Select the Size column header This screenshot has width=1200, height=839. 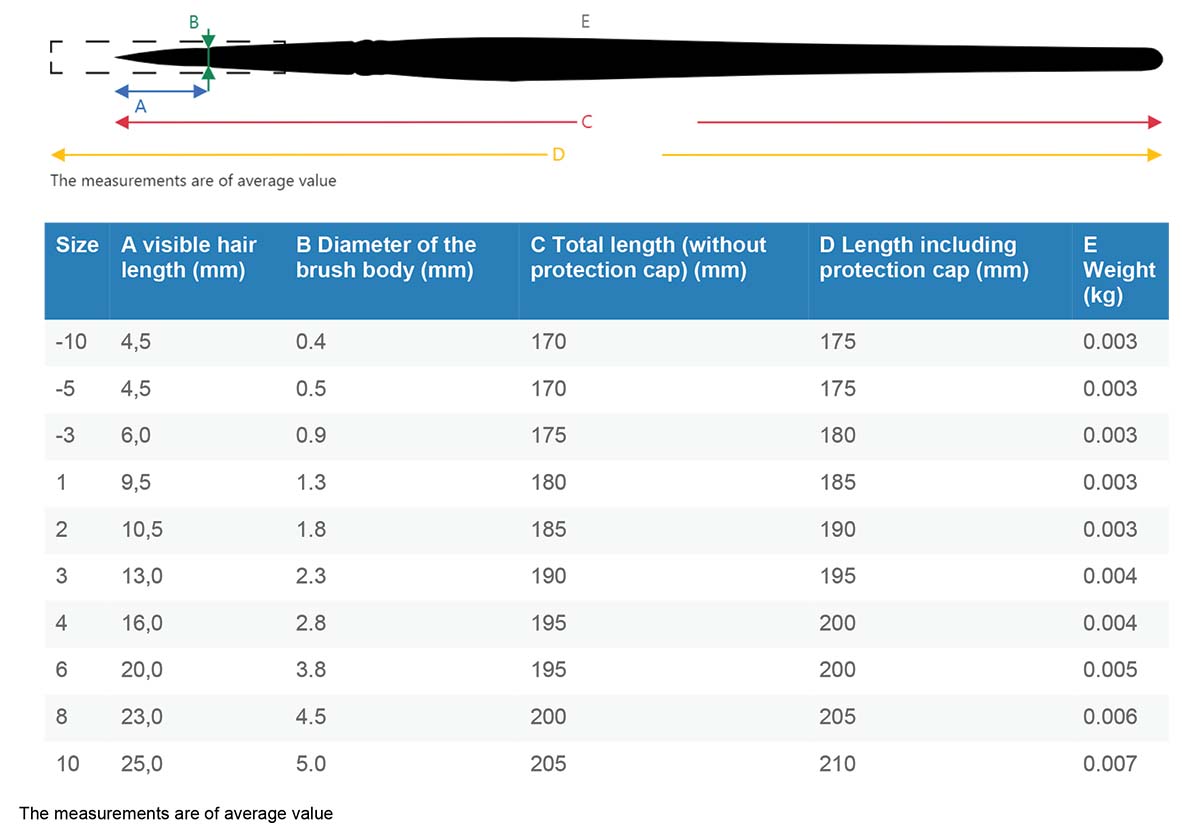77,245
